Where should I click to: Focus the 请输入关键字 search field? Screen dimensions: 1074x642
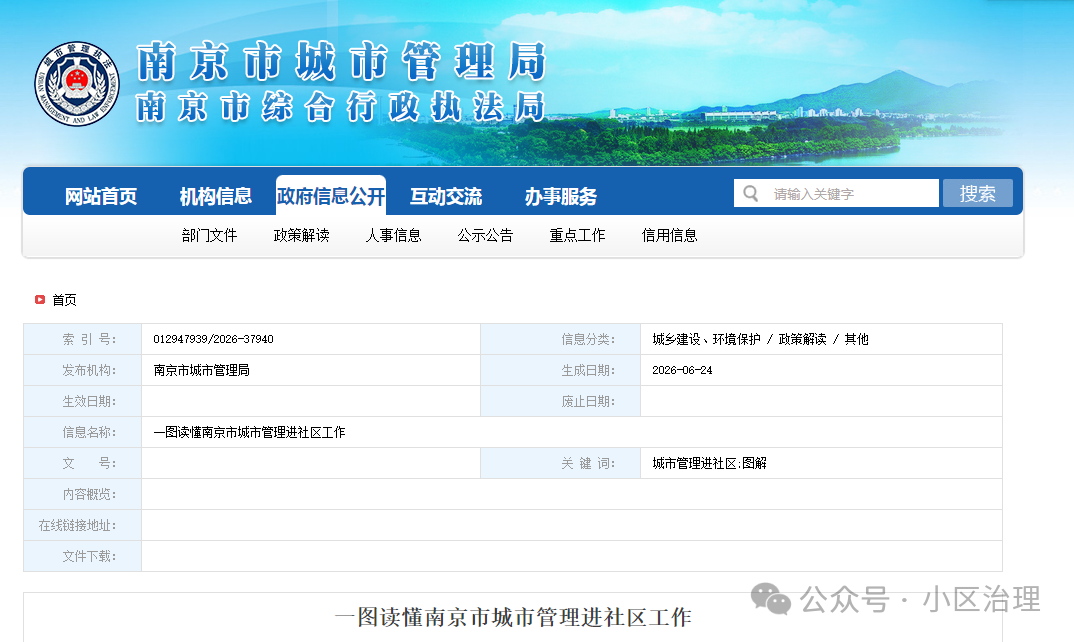coord(836,193)
